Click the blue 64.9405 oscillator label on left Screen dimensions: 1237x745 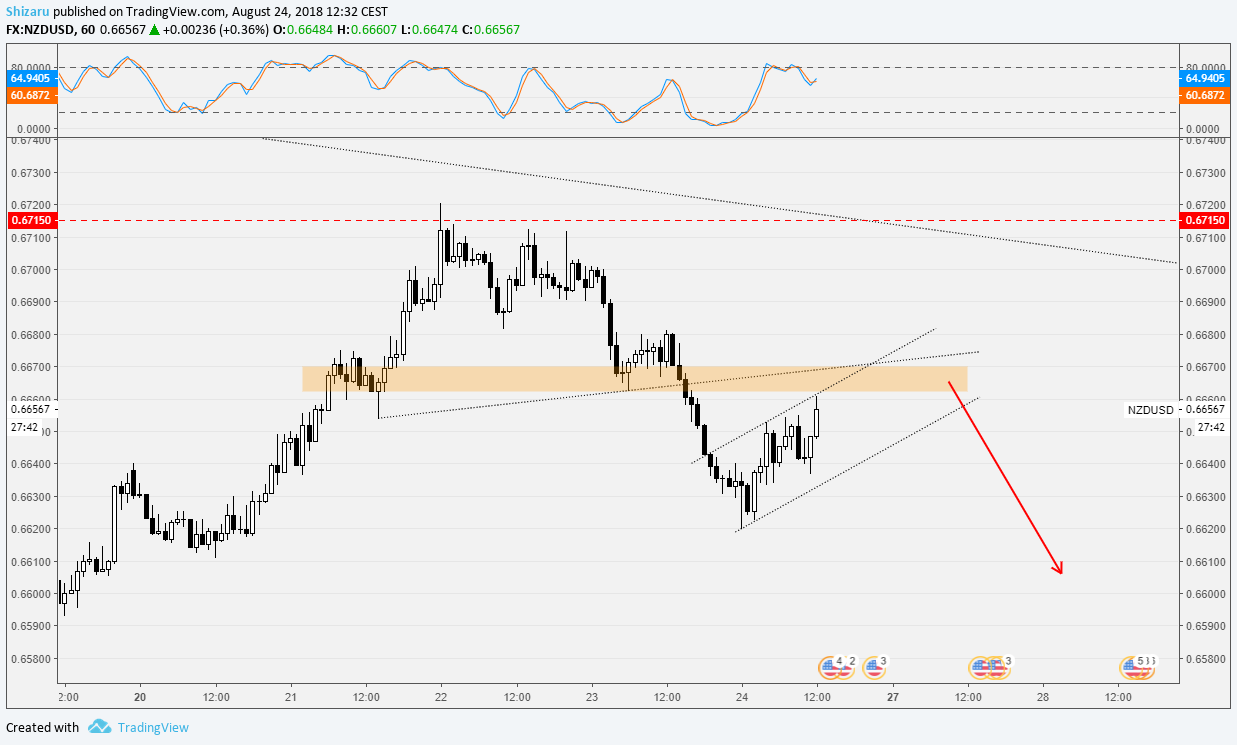31,77
